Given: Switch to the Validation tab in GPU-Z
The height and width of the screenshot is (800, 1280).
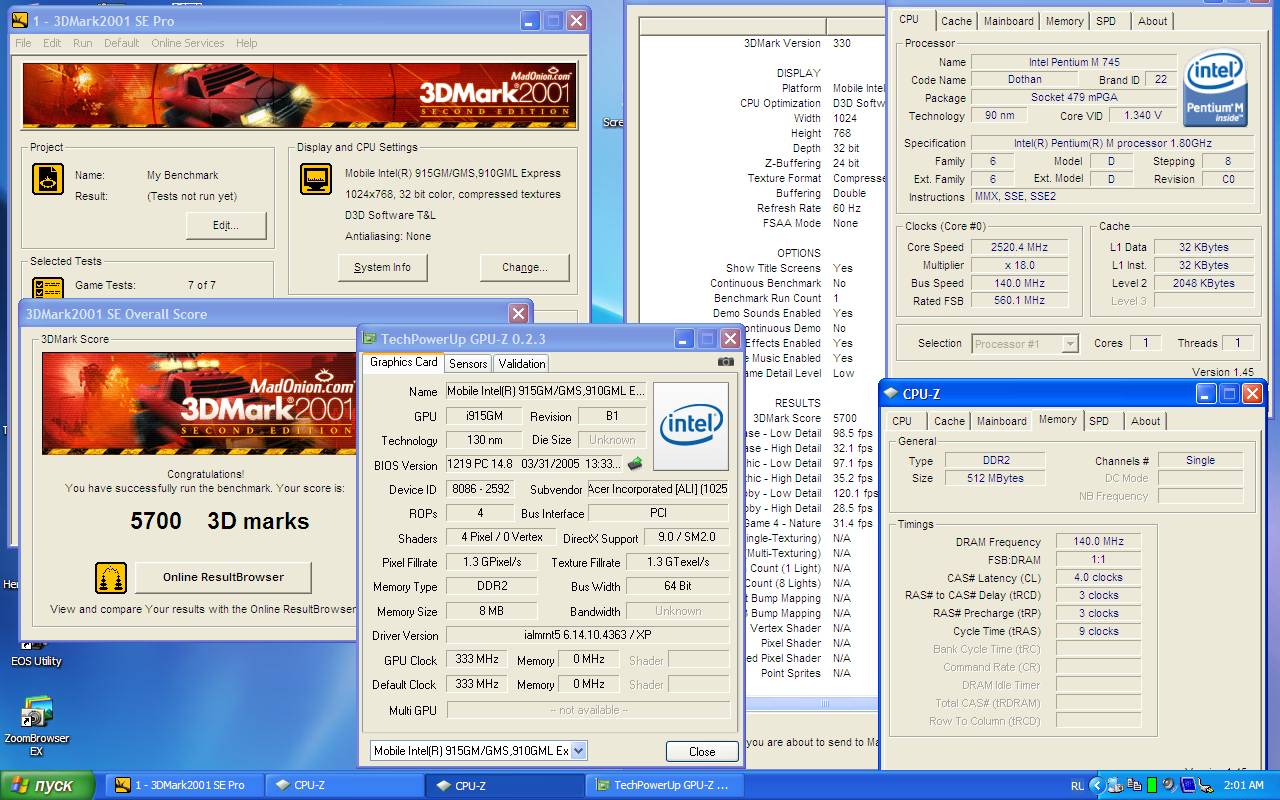Looking at the screenshot, I should point(522,364).
